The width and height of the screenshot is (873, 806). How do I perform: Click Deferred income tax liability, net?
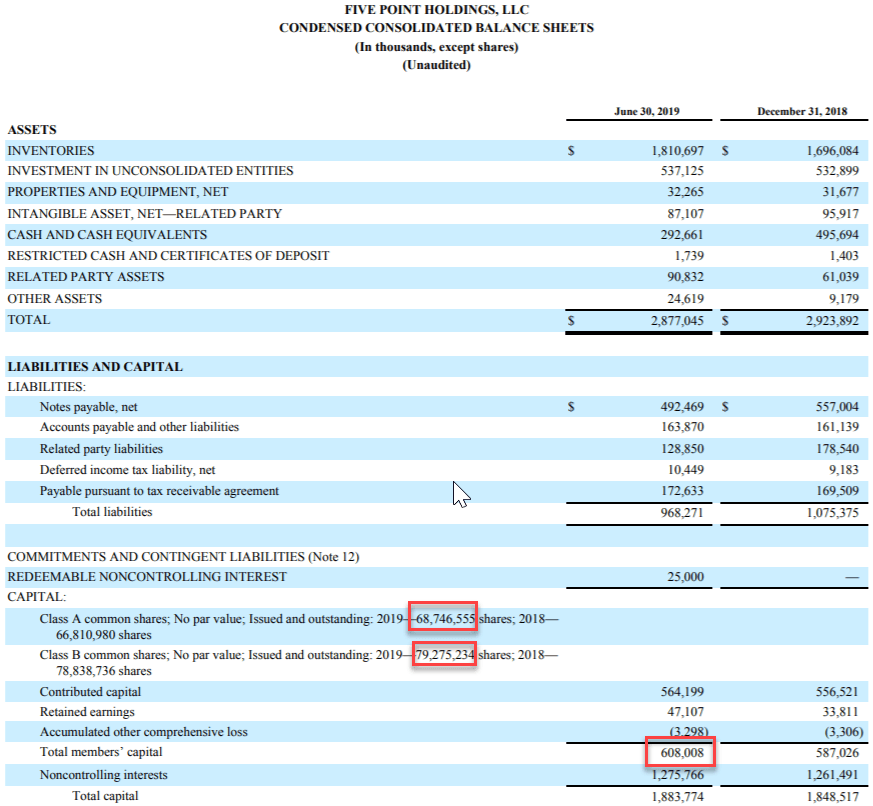(127, 470)
